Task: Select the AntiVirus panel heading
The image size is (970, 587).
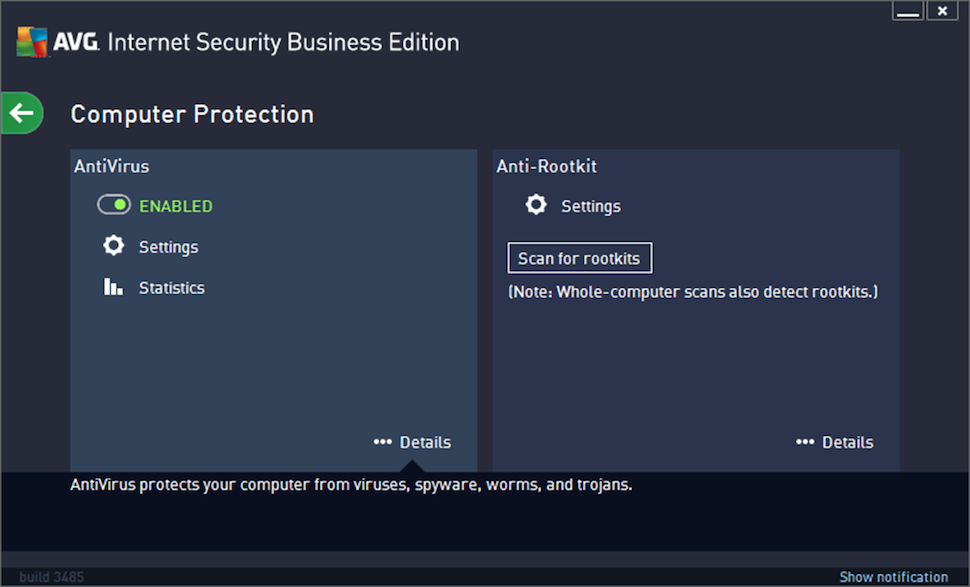Action: (x=111, y=166)
